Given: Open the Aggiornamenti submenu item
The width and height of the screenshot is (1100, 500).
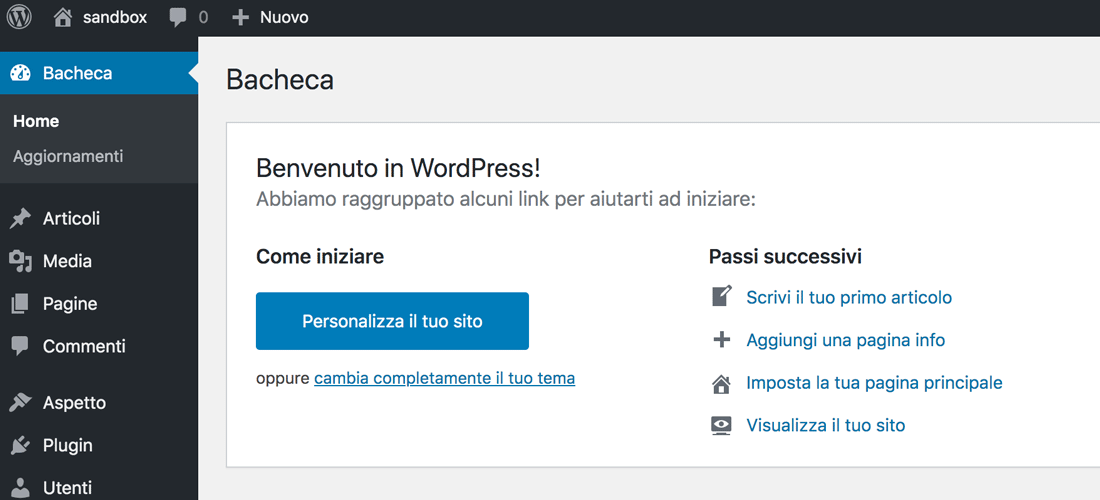Looking at the screenshot, I should tap(68, 156).
